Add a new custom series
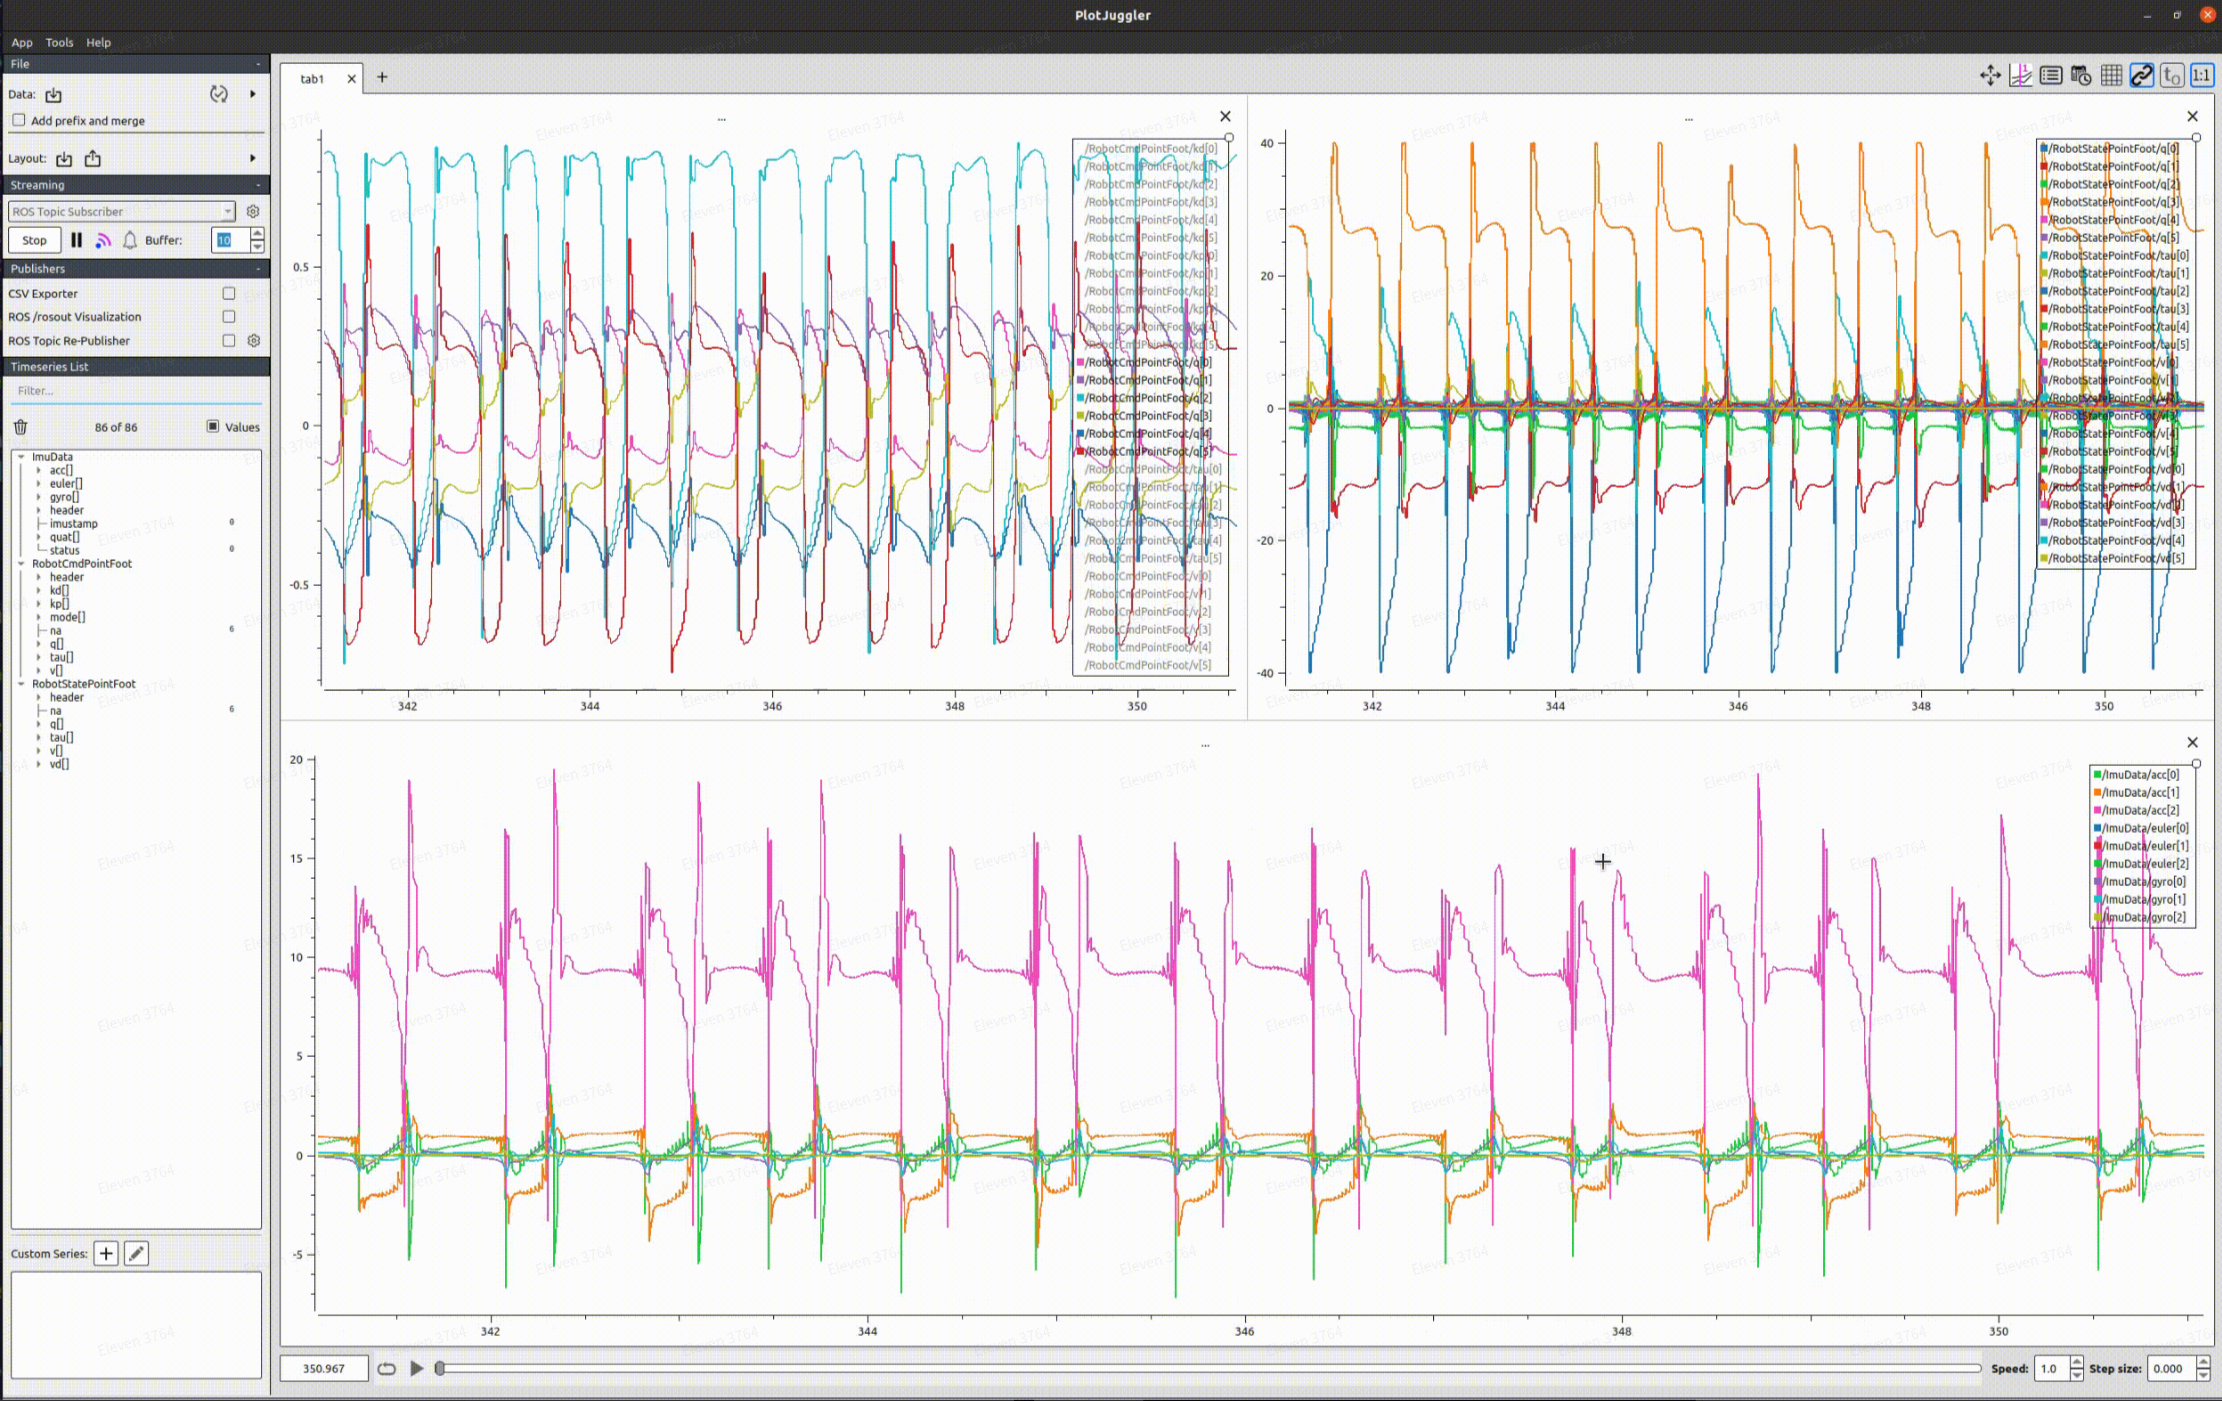The image size is (2222, 1401). (x=106, y=1253)
